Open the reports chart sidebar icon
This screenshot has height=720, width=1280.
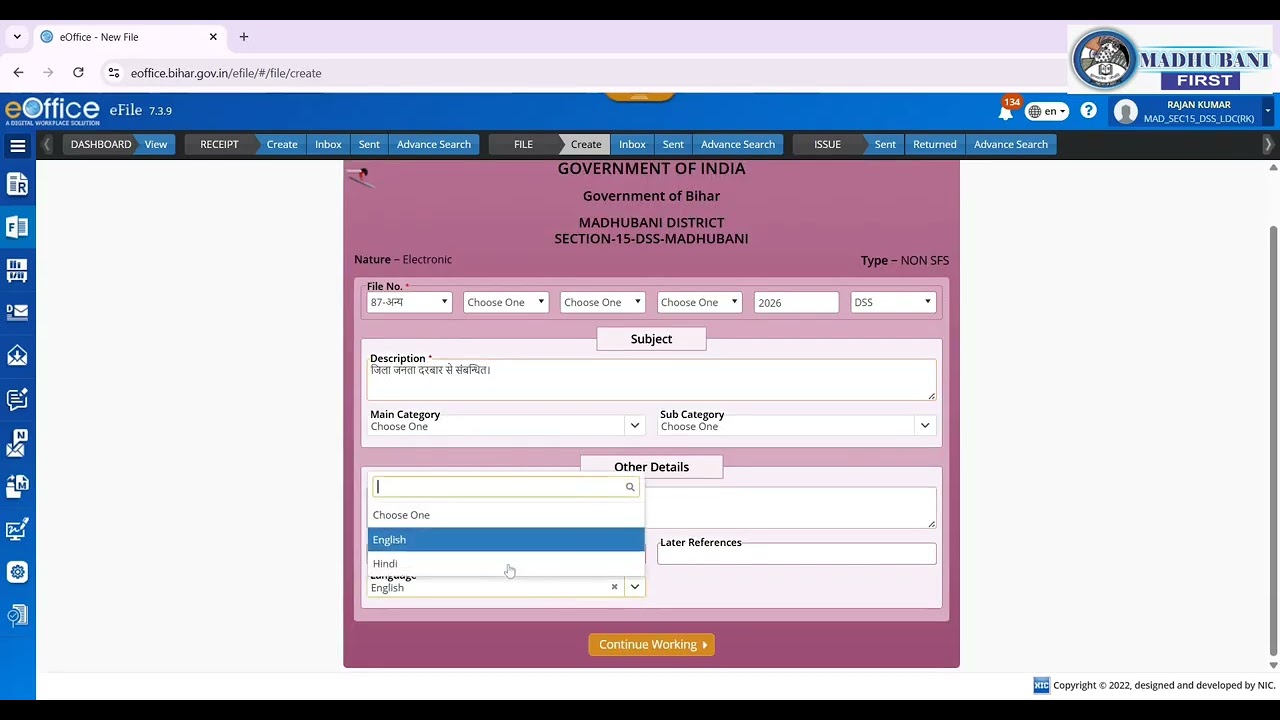point(17,529)
